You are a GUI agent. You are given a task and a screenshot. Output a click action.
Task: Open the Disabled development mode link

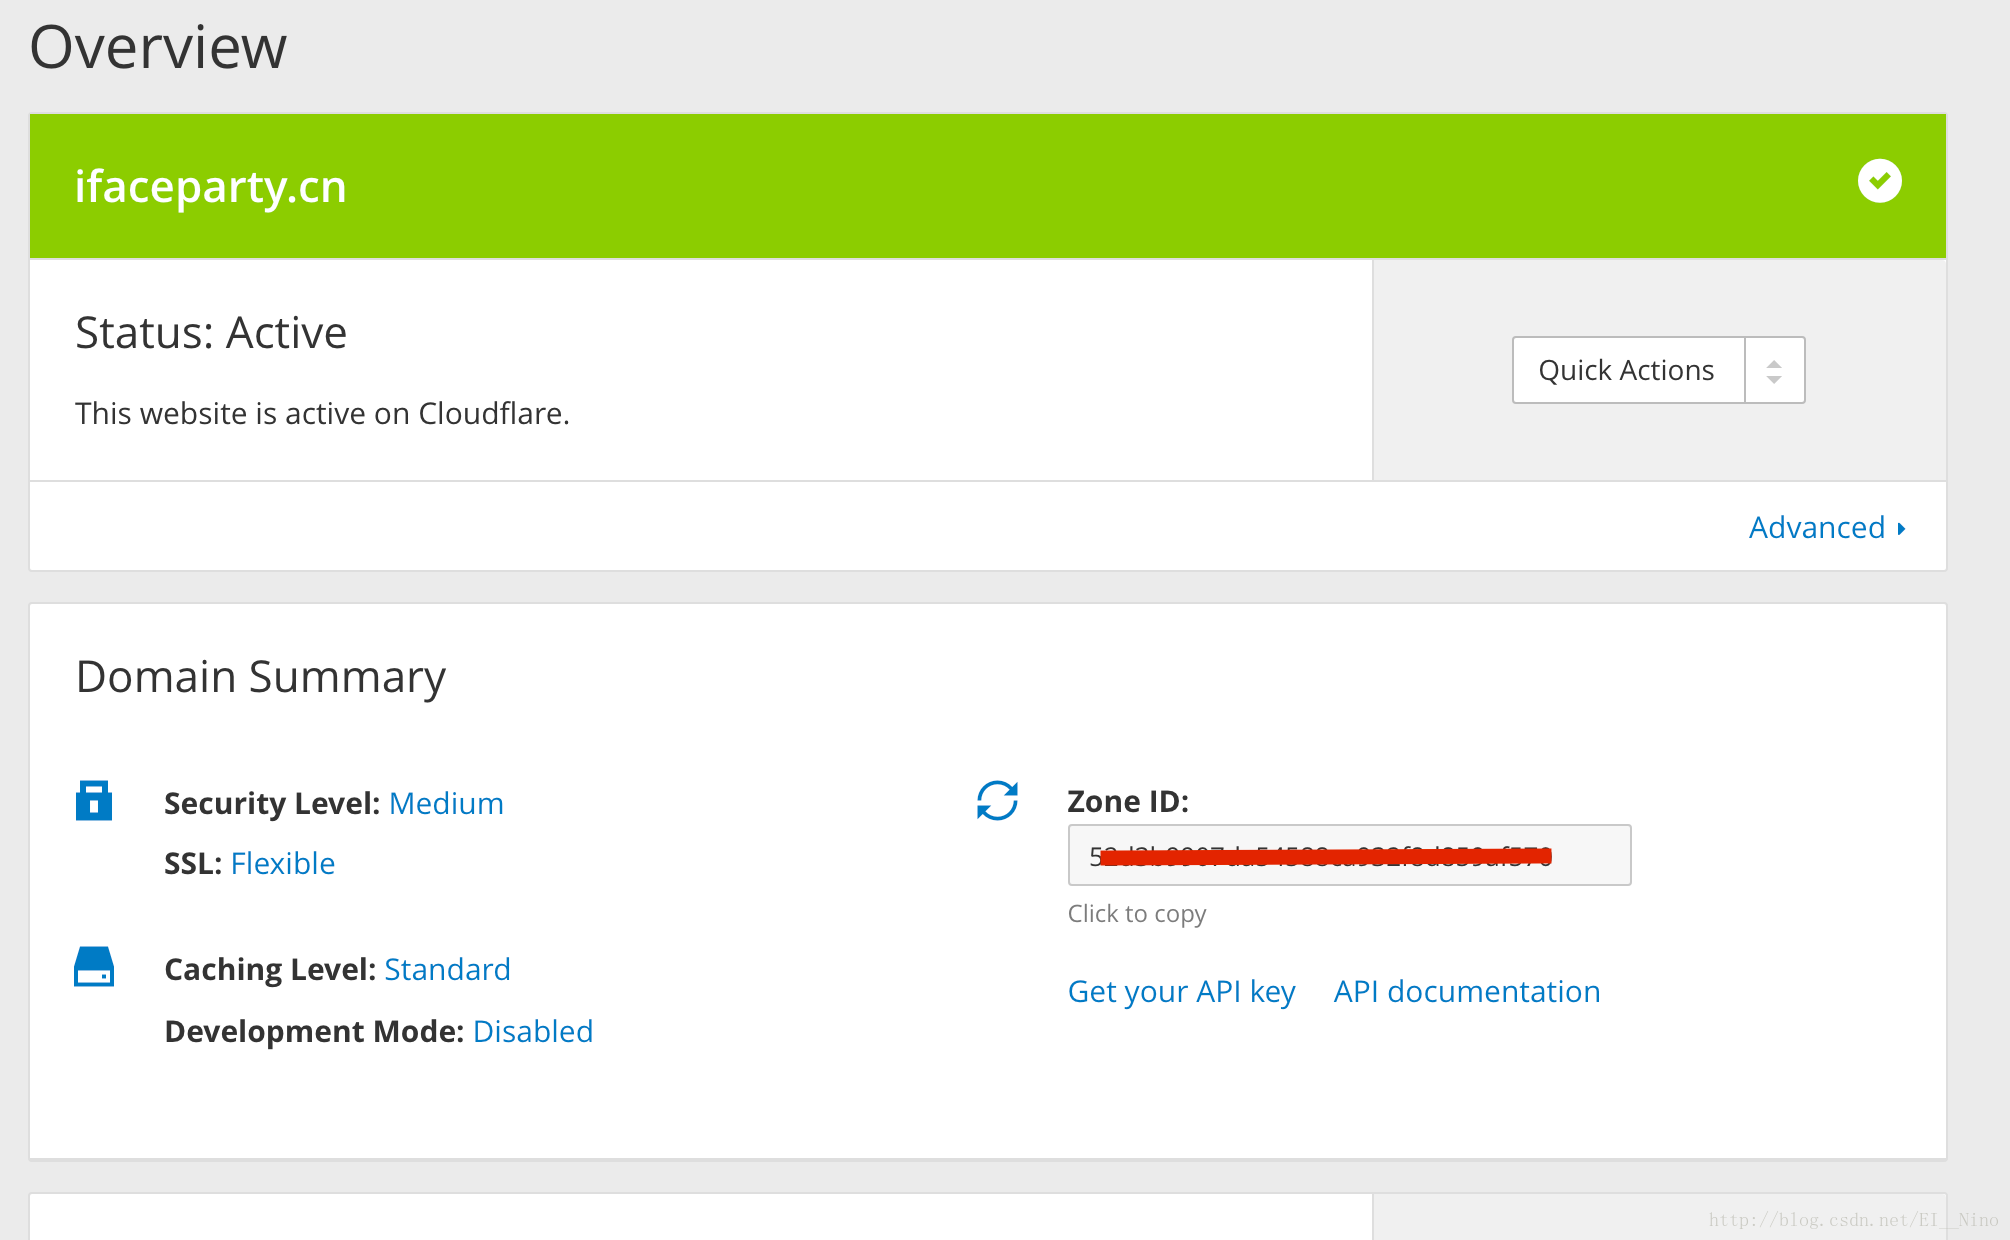(x=533, y=1031)
